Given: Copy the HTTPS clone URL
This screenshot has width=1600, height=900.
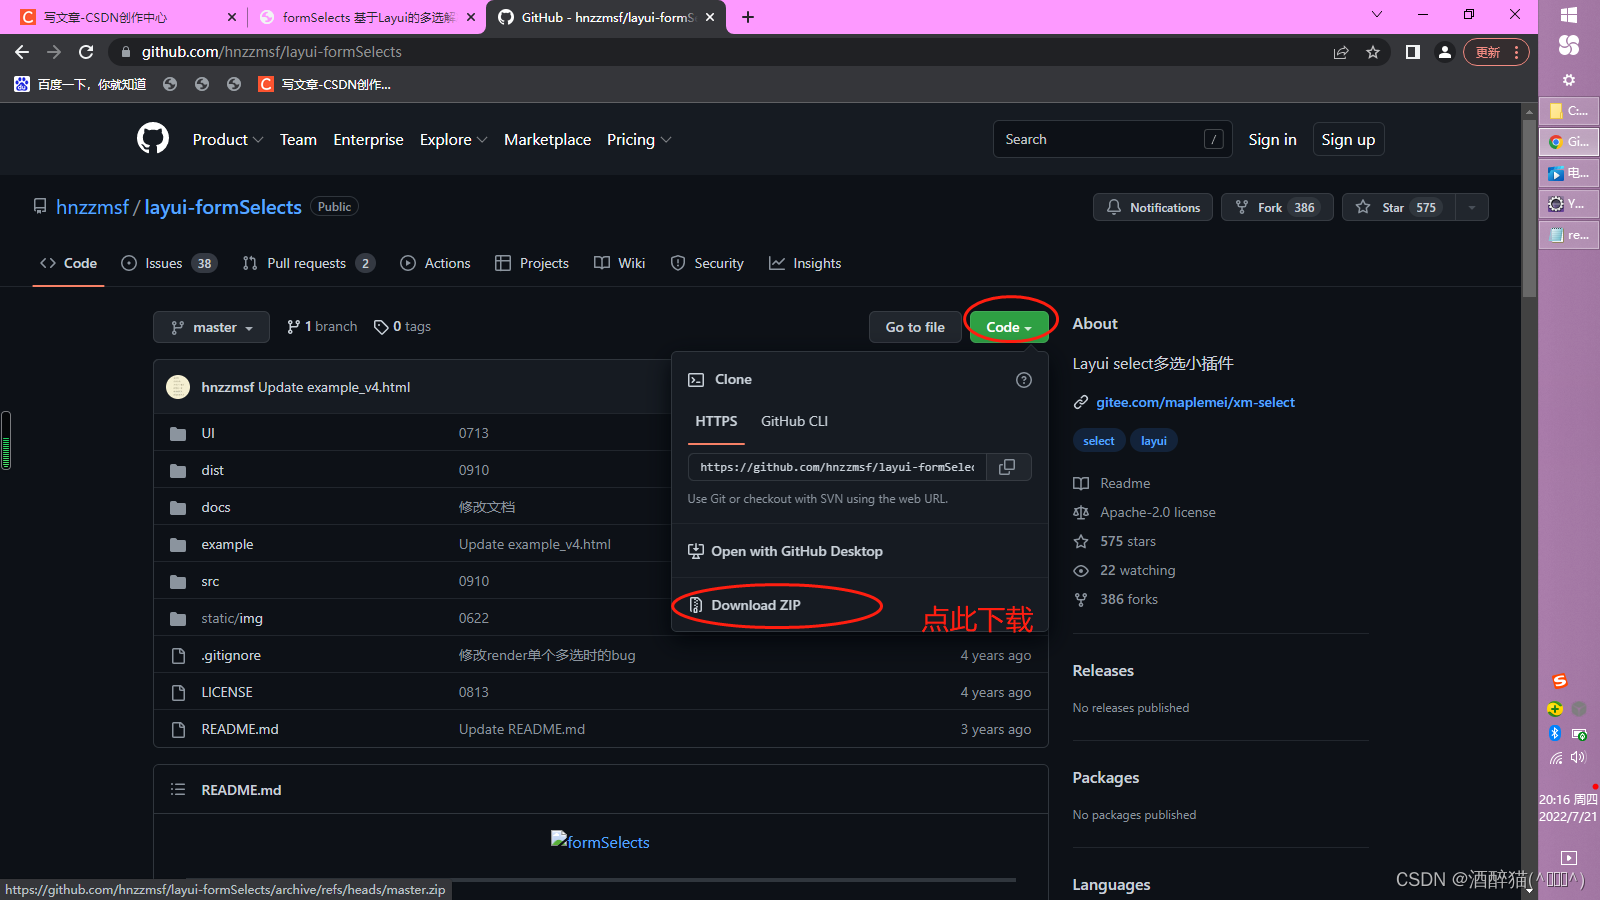Looking at the screenshot, I should click(x=1008, y=467).
